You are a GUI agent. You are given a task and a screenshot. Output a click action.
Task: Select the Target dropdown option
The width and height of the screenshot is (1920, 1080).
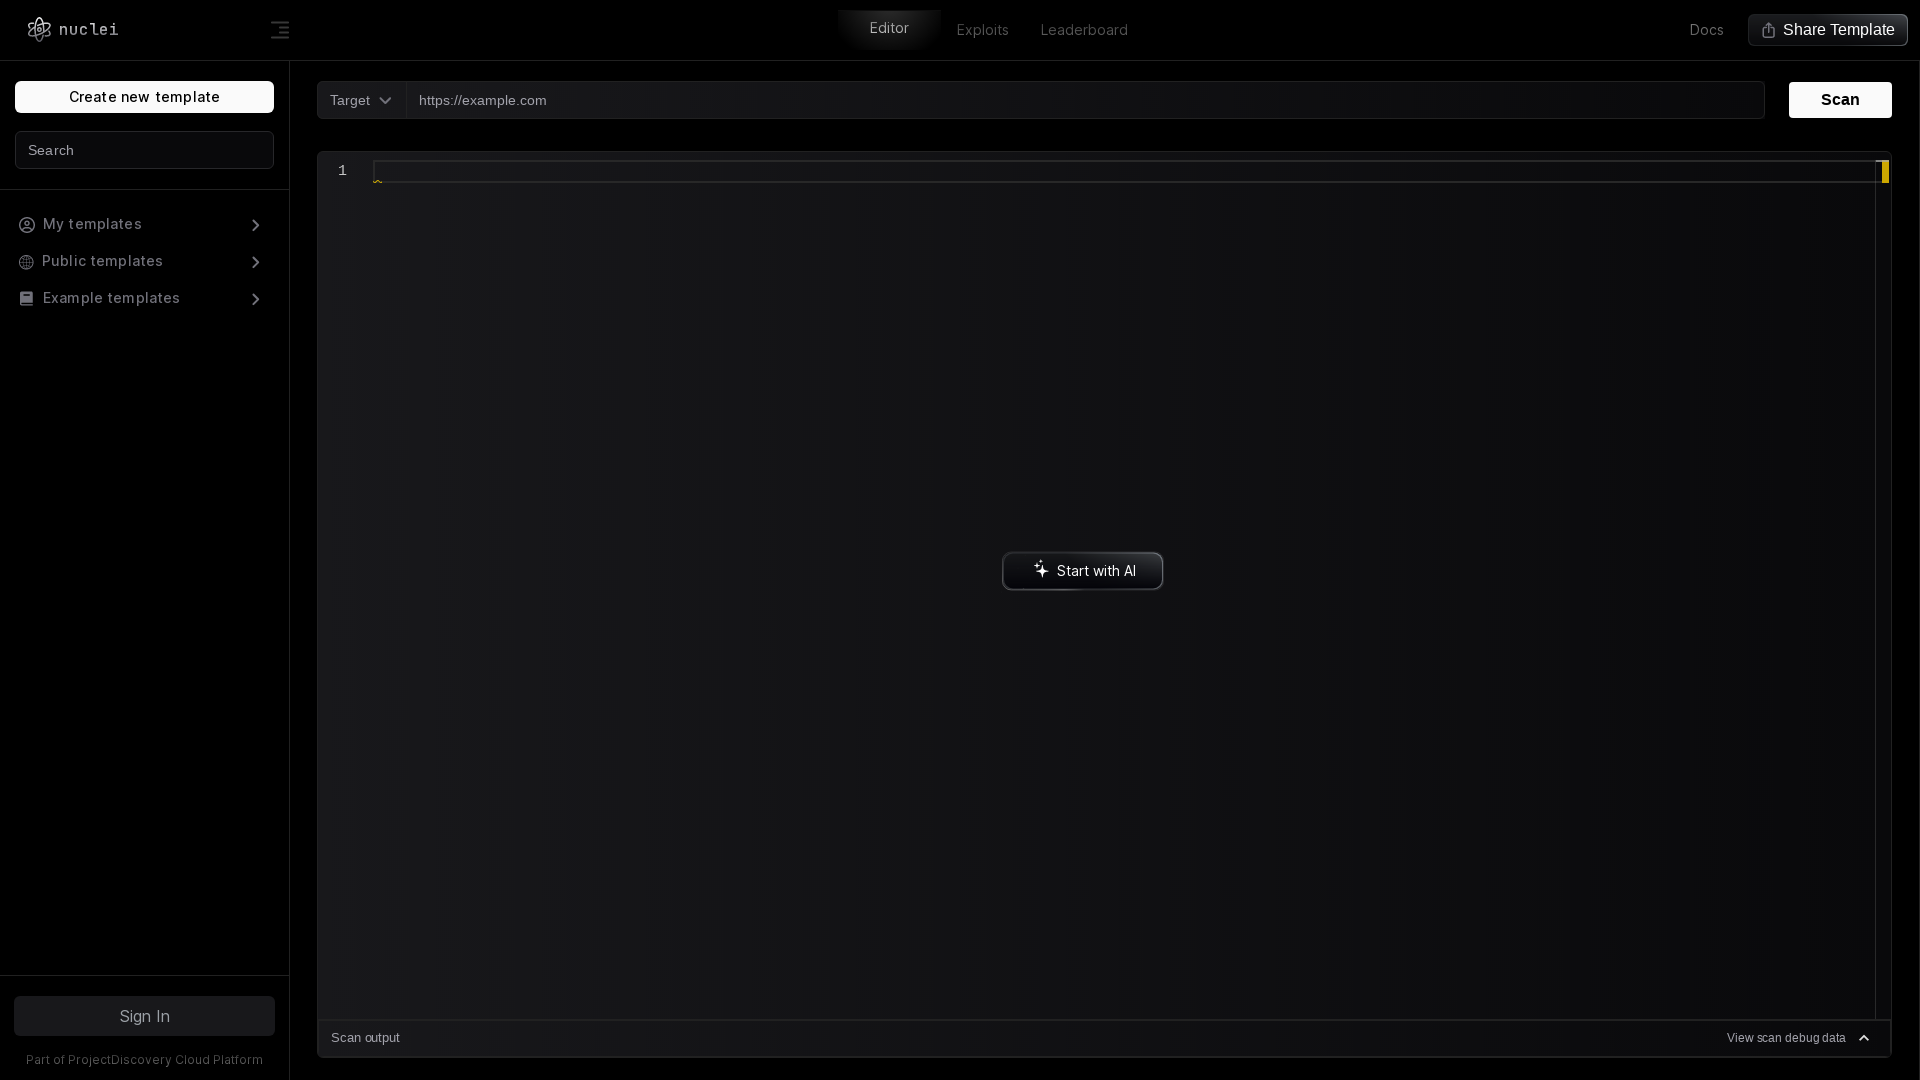pos(360,100)
